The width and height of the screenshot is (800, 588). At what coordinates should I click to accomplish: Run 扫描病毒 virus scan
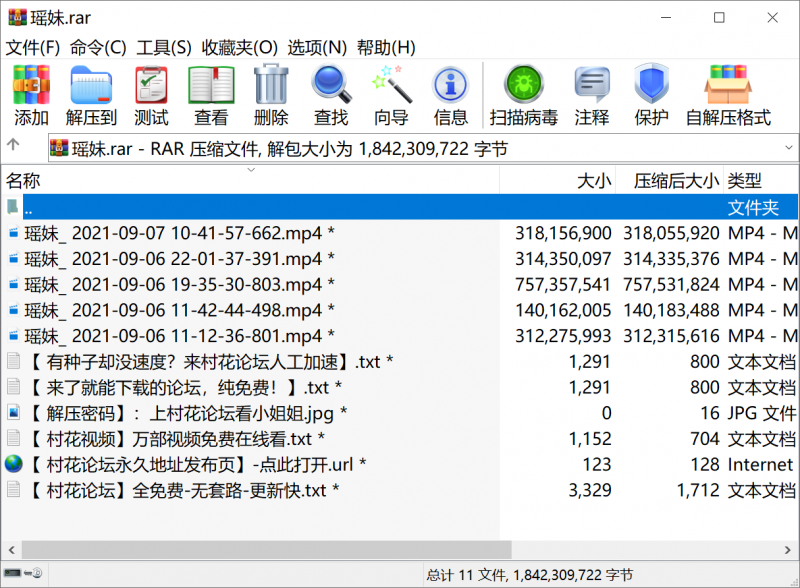click(523, 93)
